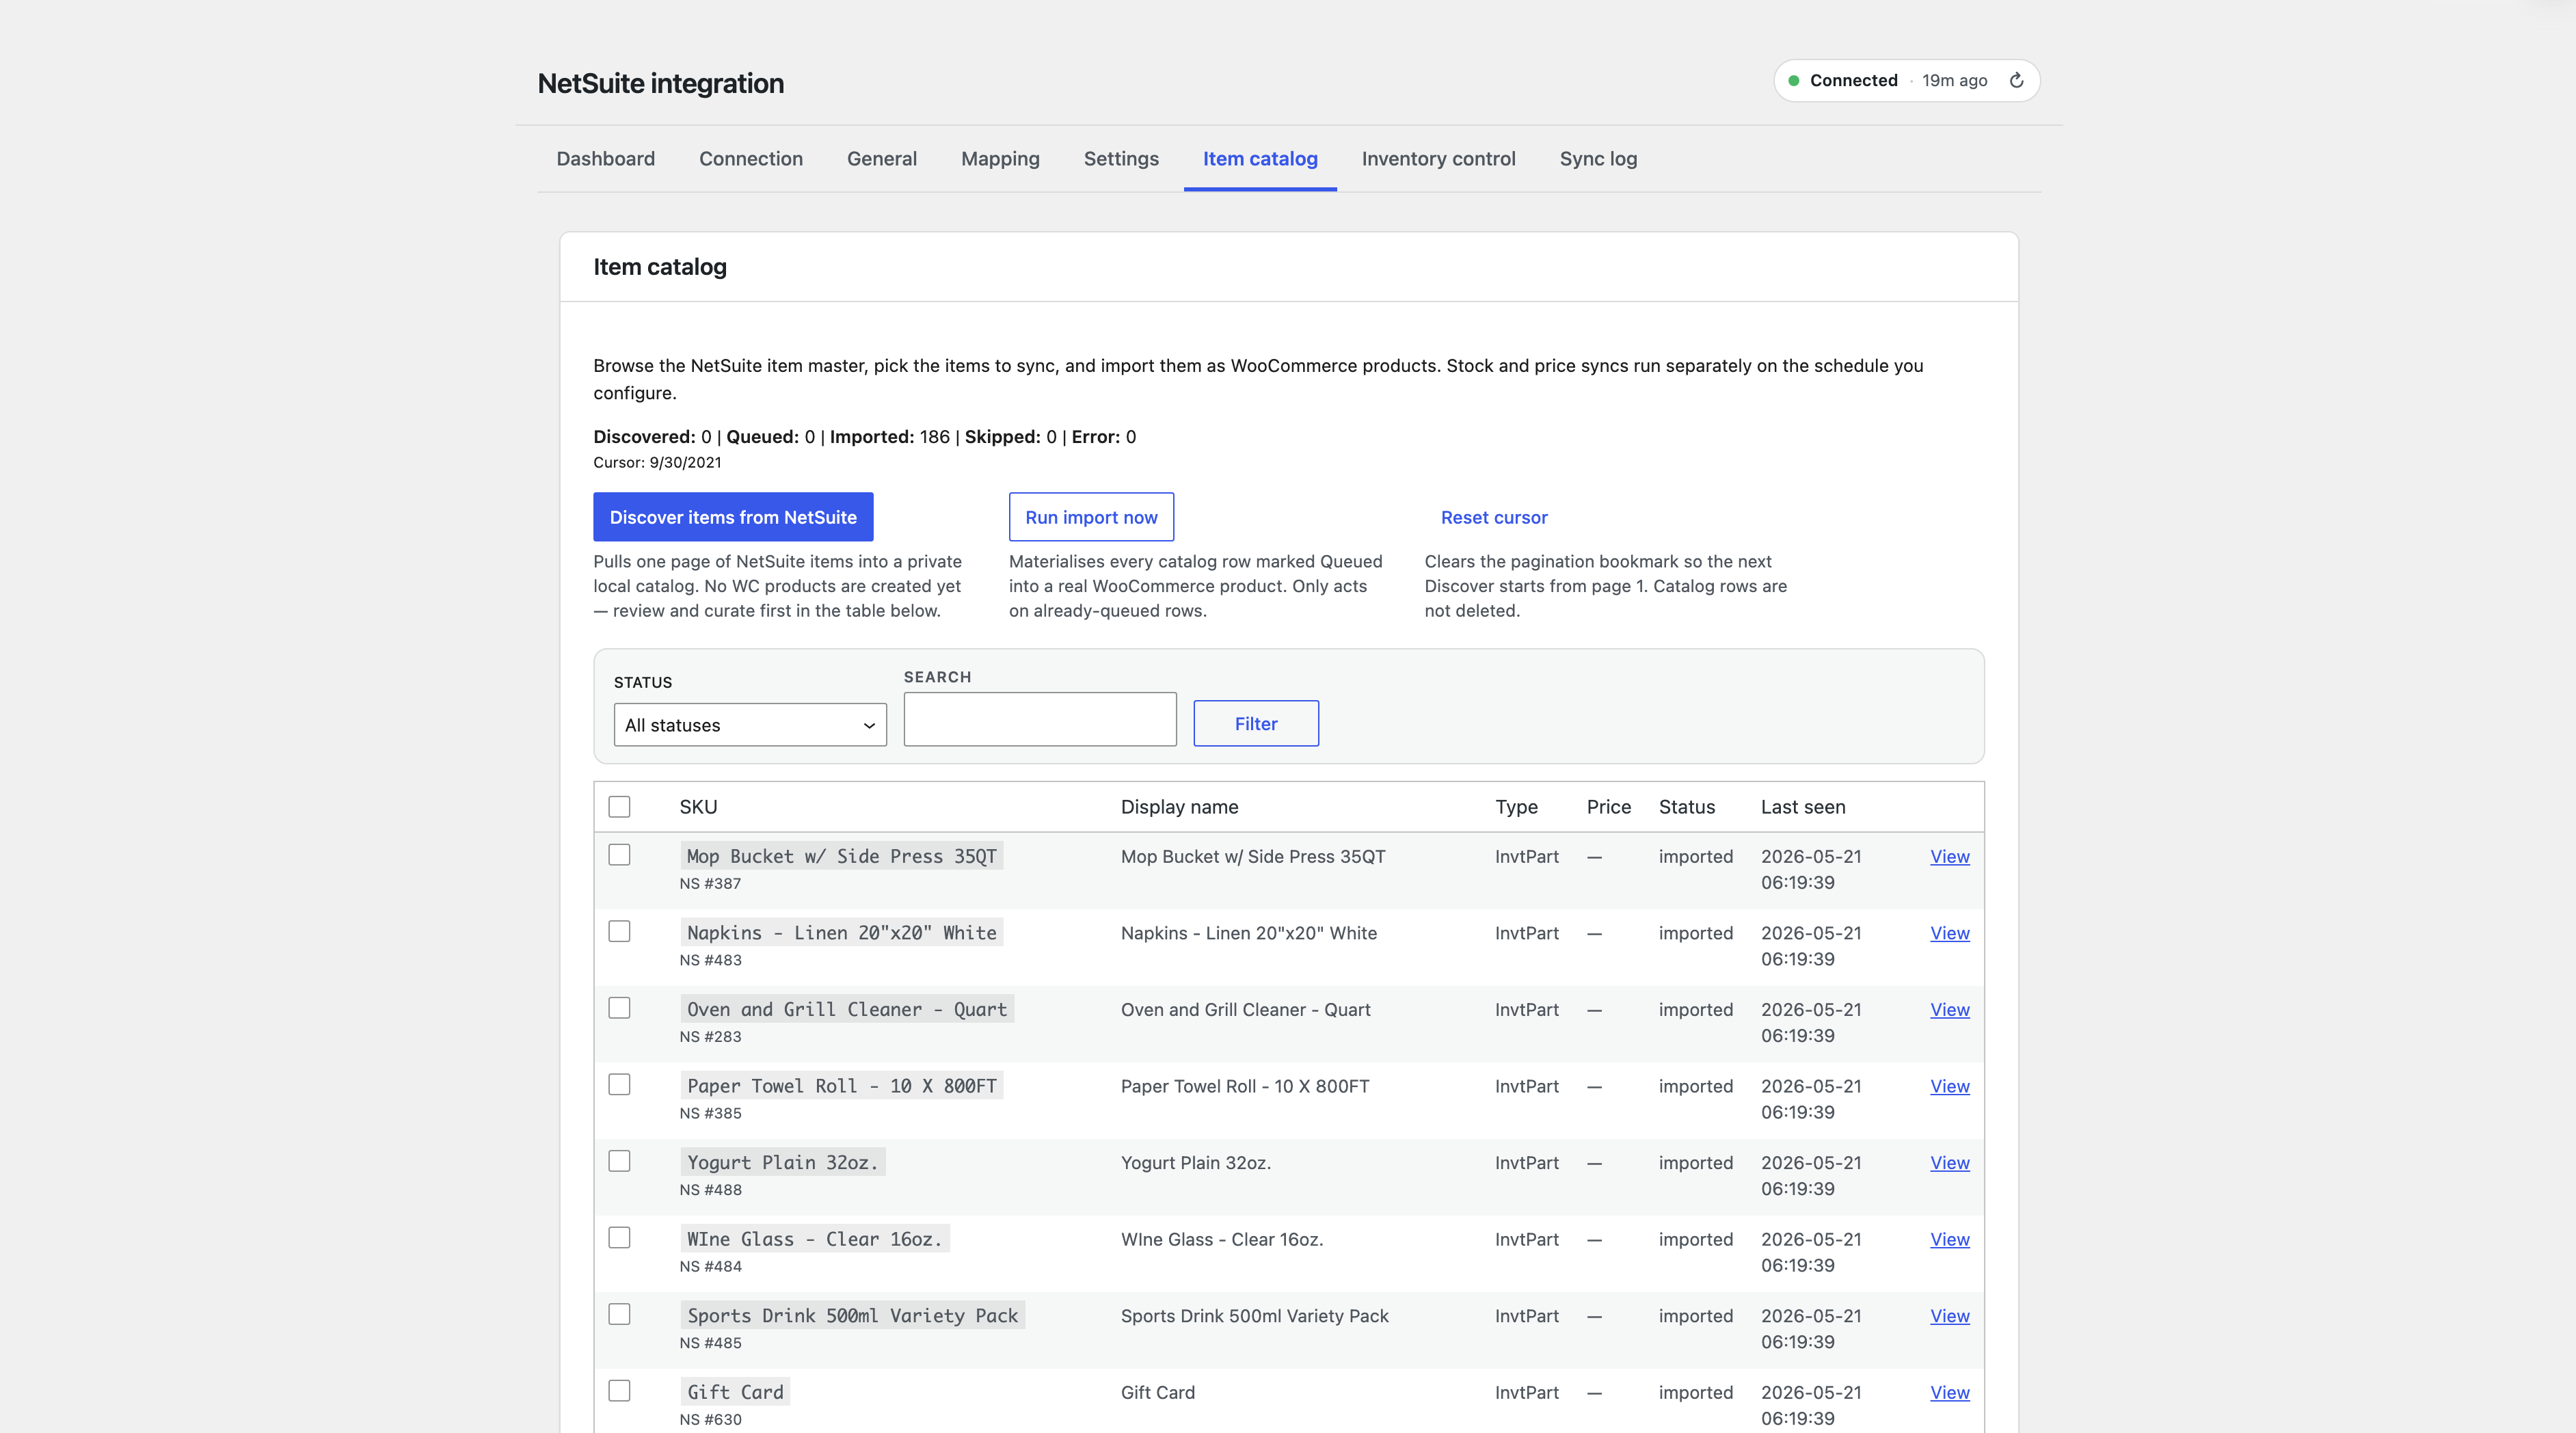
Task: Open View link for WIne Glass
Action: pyautogui.click(x=1949, y=1239)
